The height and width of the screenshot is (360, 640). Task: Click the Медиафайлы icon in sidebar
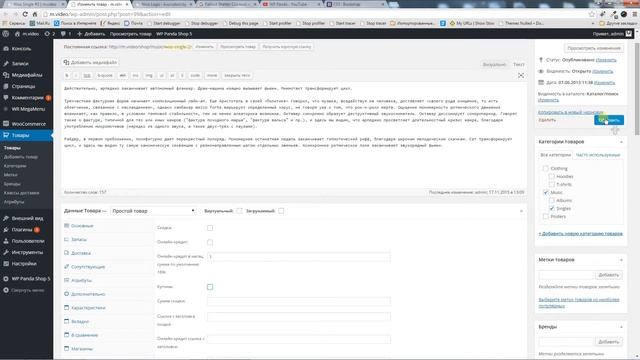[x=6, y=75]
